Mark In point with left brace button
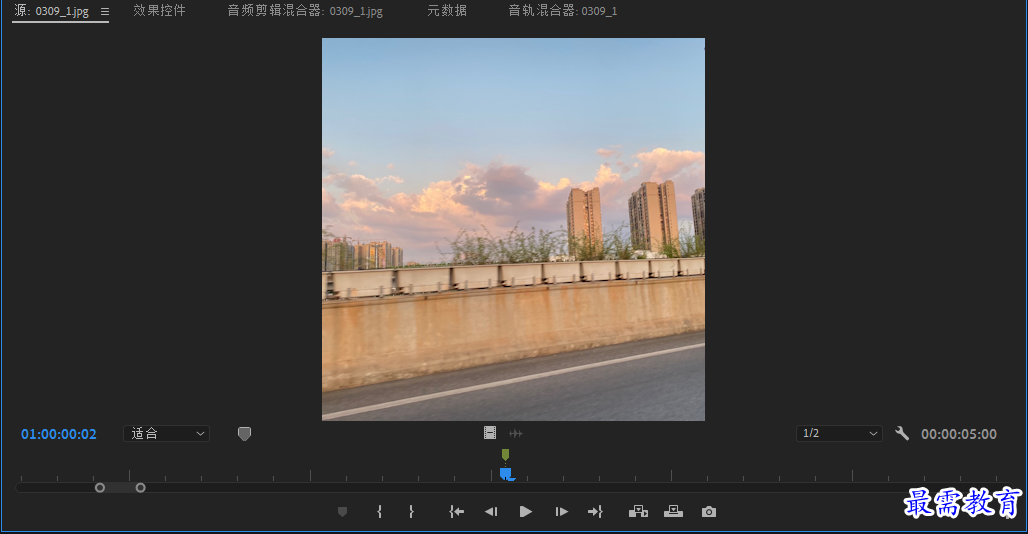The height and width of the screenshot is (534, 1028). pos(380,512)
